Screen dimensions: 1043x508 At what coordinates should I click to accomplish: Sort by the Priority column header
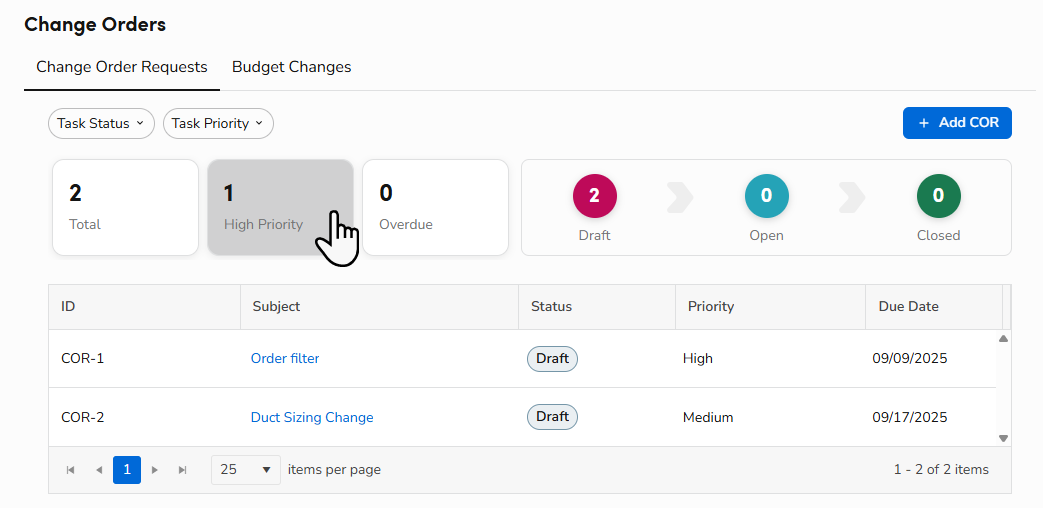[770, 307]
